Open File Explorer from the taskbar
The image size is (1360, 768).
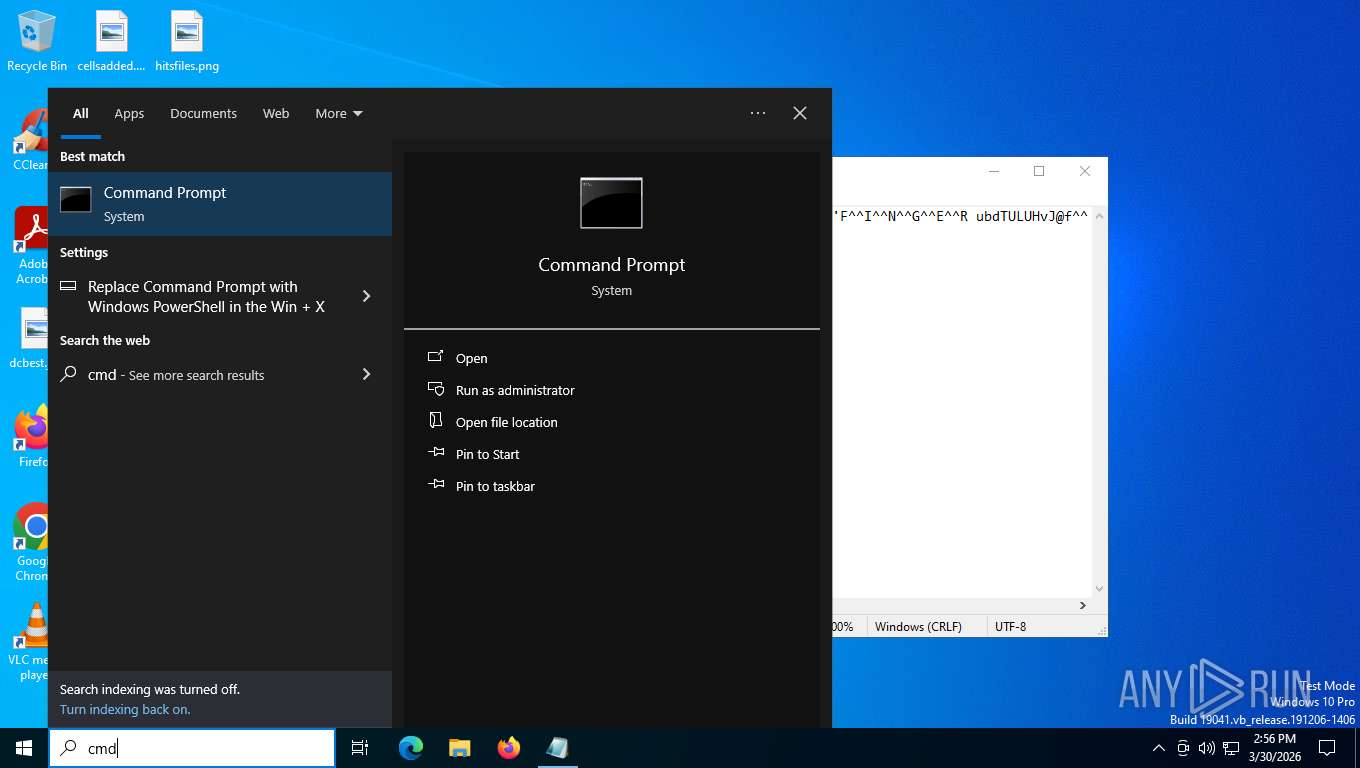pyautogui.click(x=460, y=748)
